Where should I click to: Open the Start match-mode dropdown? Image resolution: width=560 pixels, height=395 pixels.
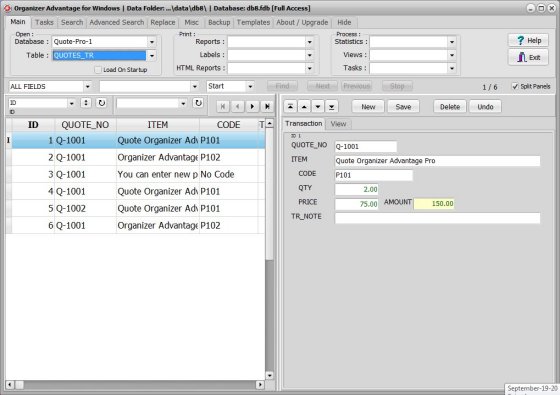click(250, 86)
